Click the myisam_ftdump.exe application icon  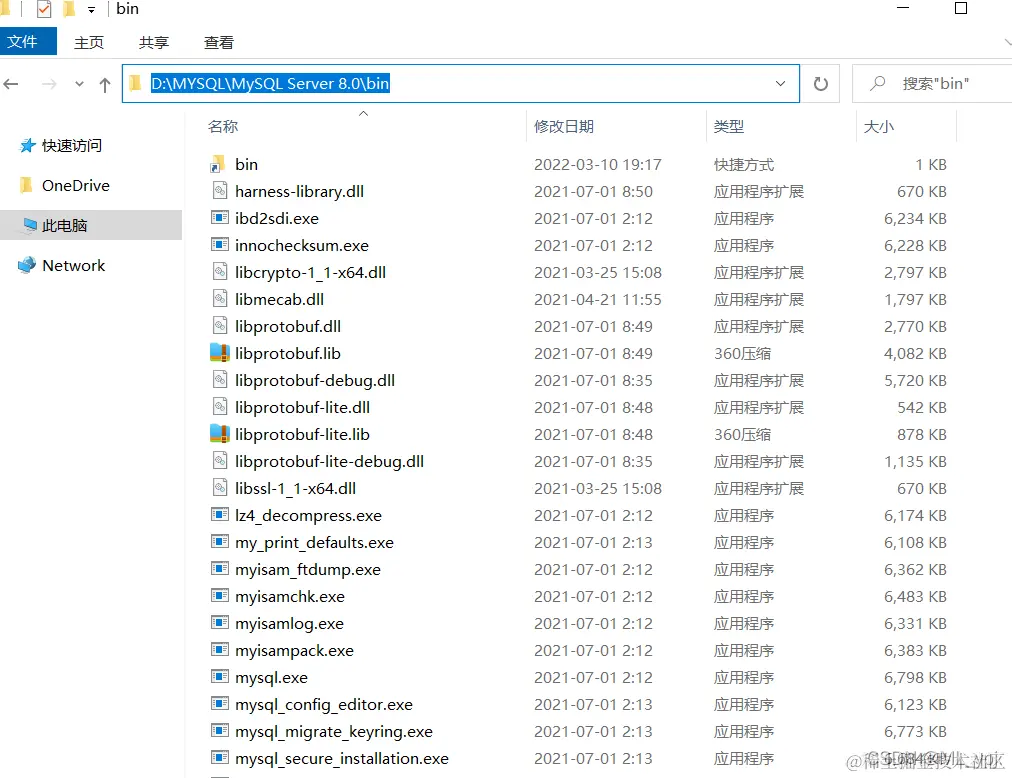coord(219,569)
